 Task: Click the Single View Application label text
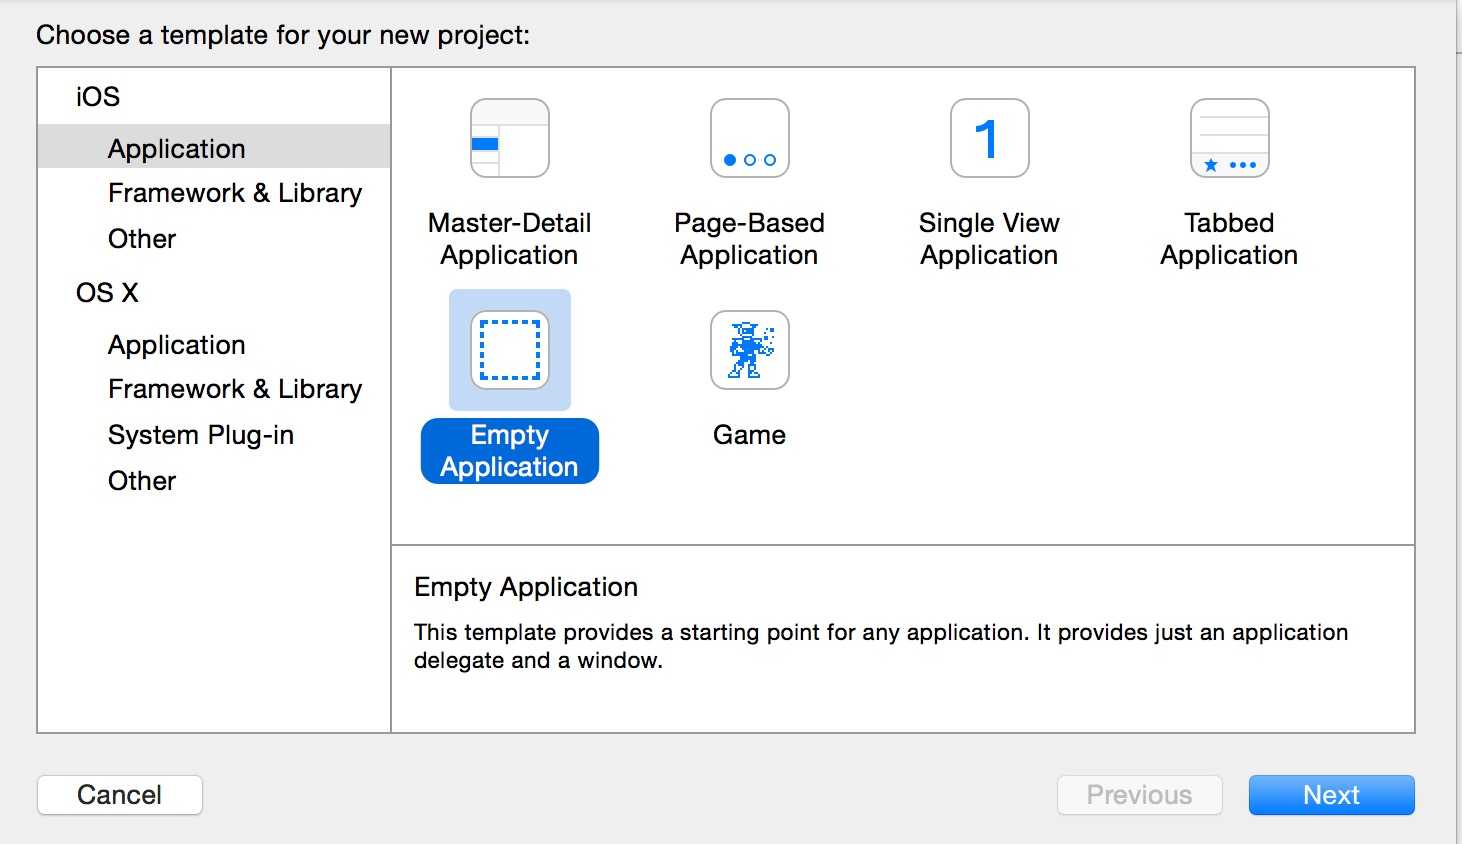990,239
